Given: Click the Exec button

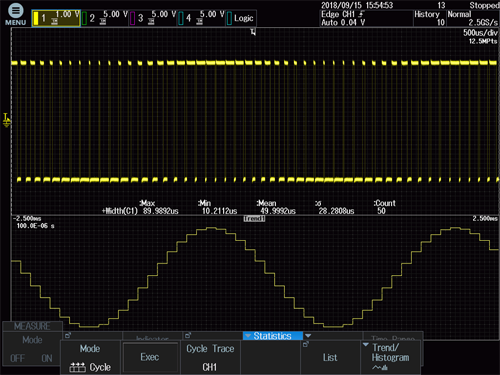Looking at the screenshot, I should click(150, 357).
